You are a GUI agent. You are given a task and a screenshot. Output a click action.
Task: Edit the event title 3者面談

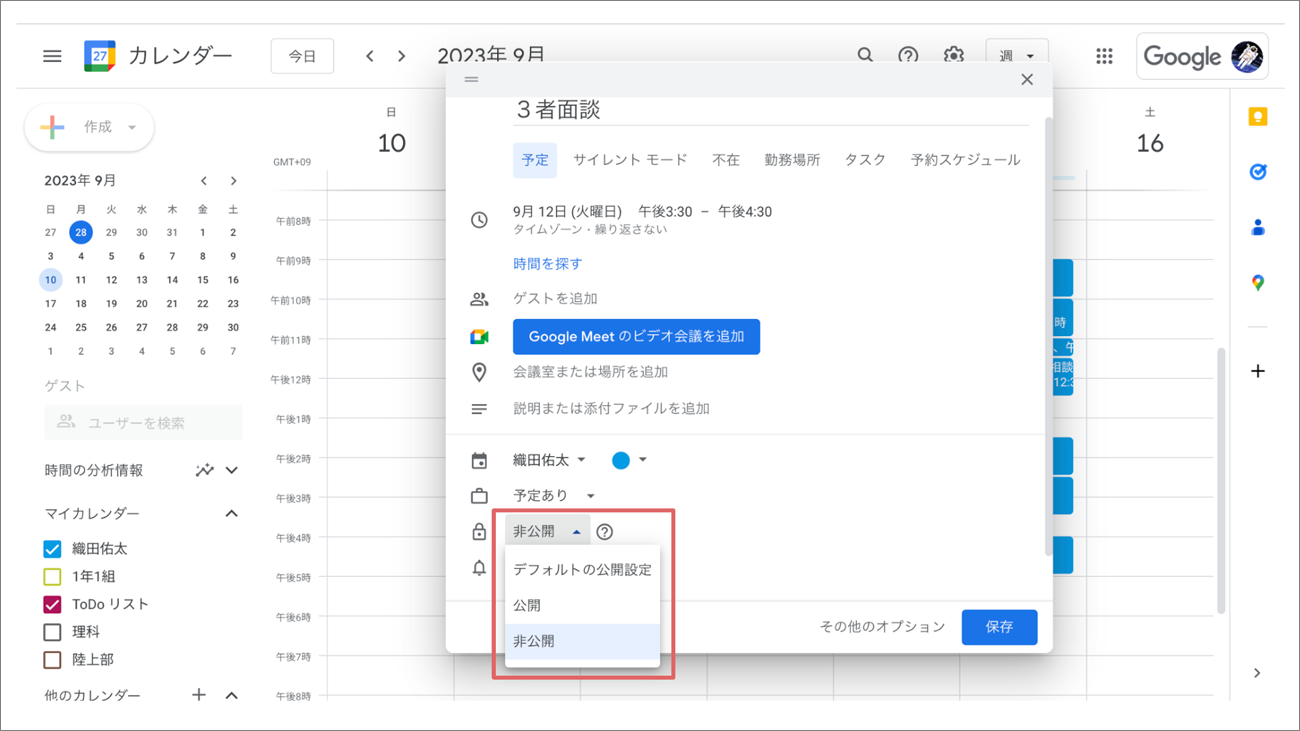(771, 110)
